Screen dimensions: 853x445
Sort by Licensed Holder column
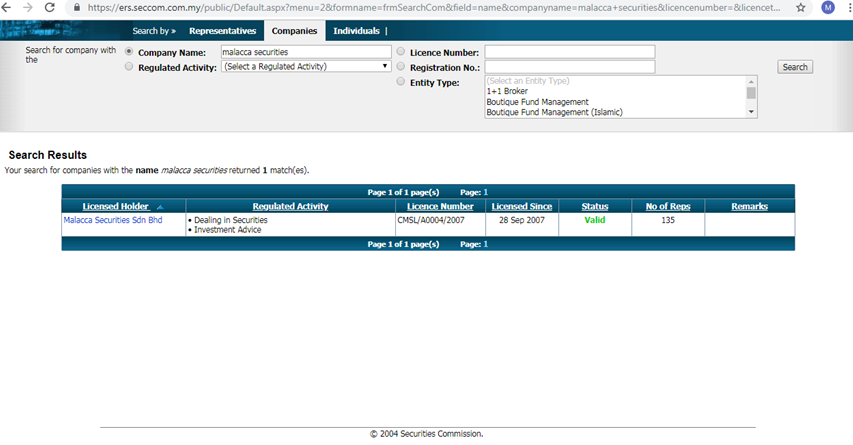115,206
